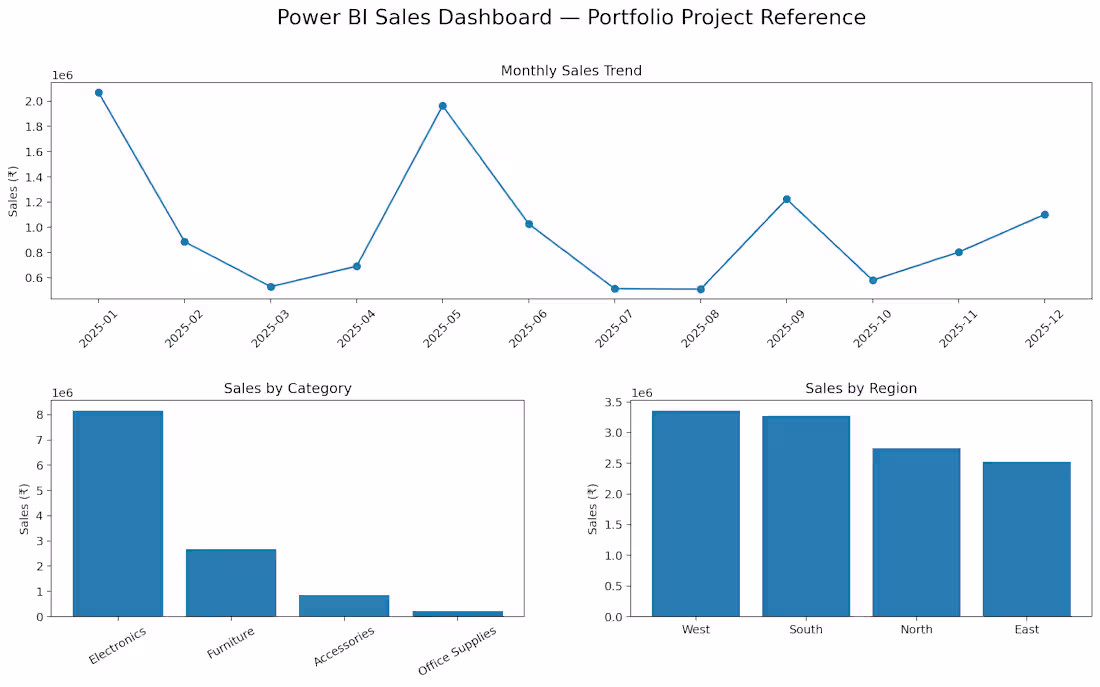Select the Office Supplies bar
This screenshot has height=687, width=1100.
point(457,614)
